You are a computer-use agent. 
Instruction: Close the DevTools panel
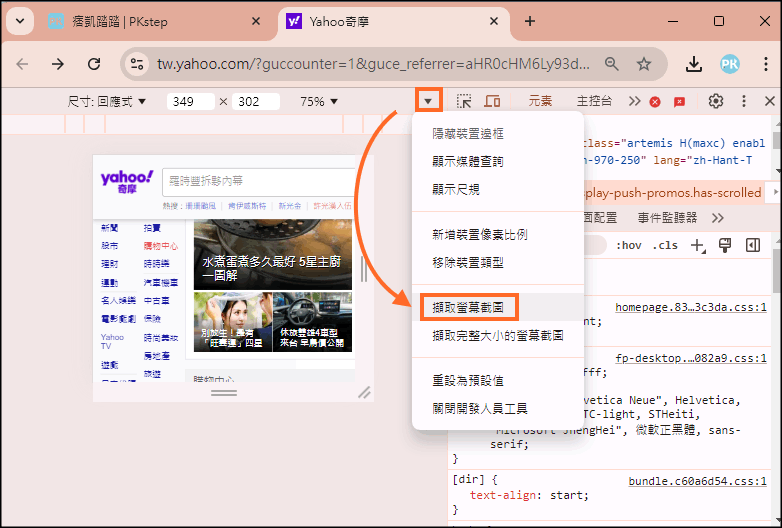(x=770, y=101)
